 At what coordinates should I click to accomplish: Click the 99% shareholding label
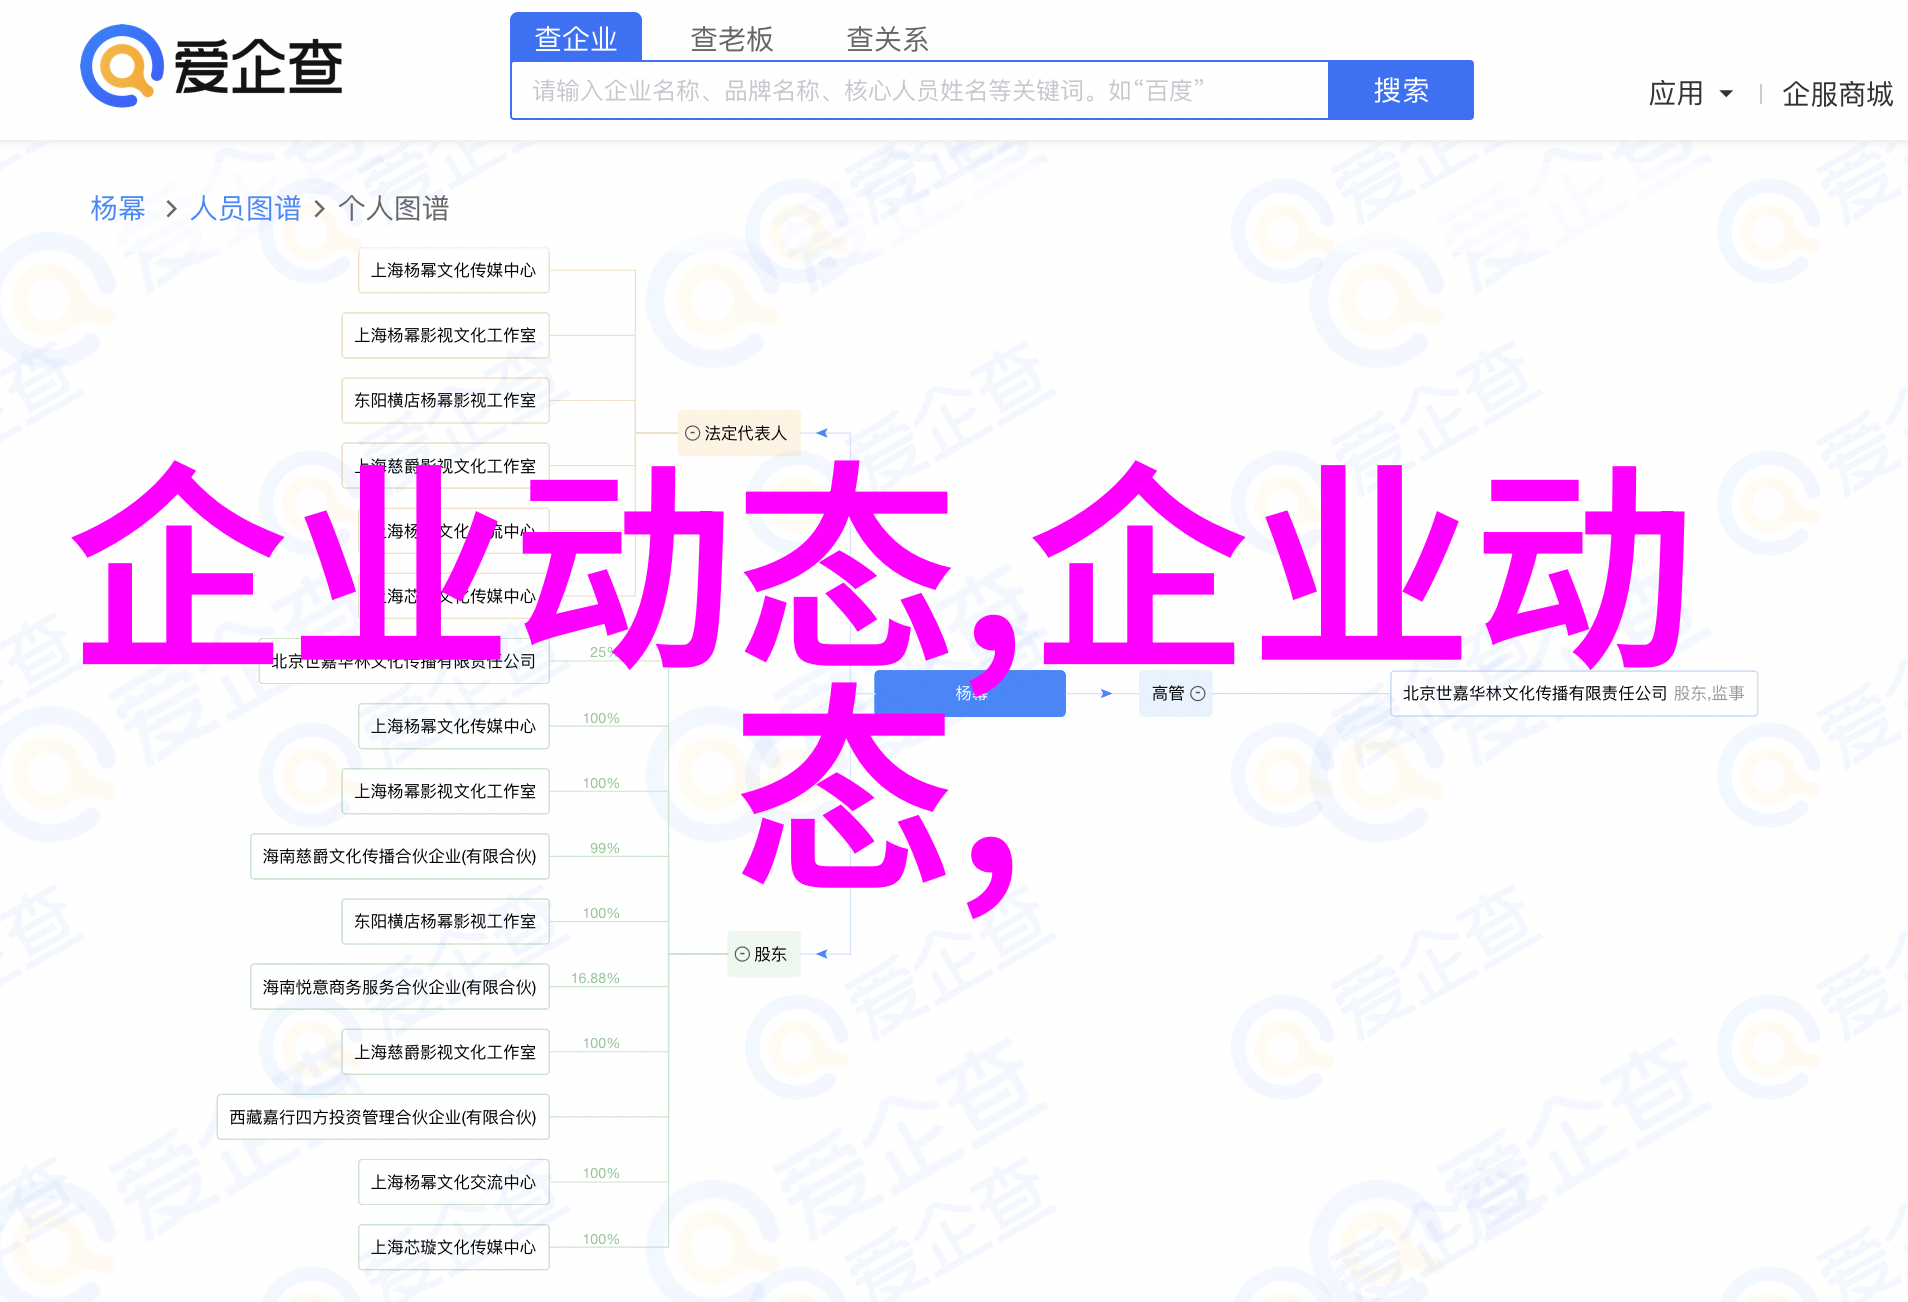(605, 848)
